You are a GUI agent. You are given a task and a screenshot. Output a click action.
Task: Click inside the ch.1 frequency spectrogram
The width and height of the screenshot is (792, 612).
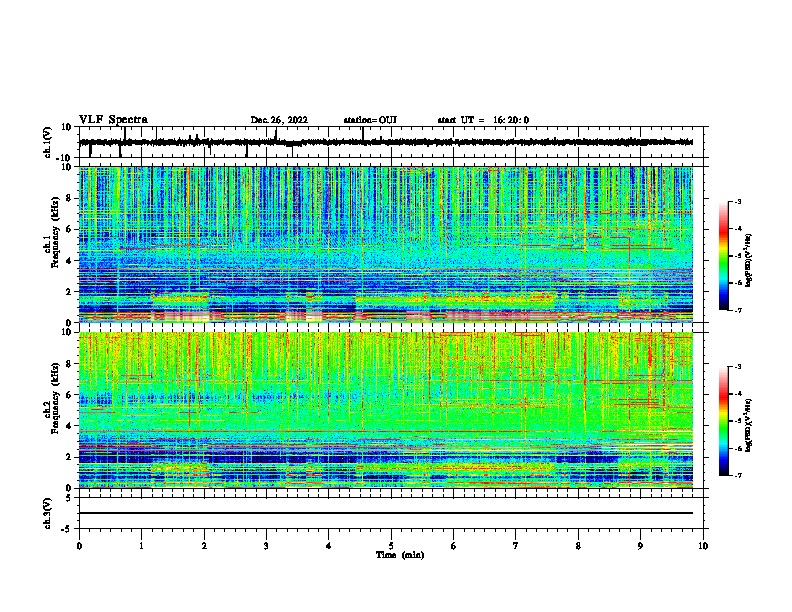391,244
